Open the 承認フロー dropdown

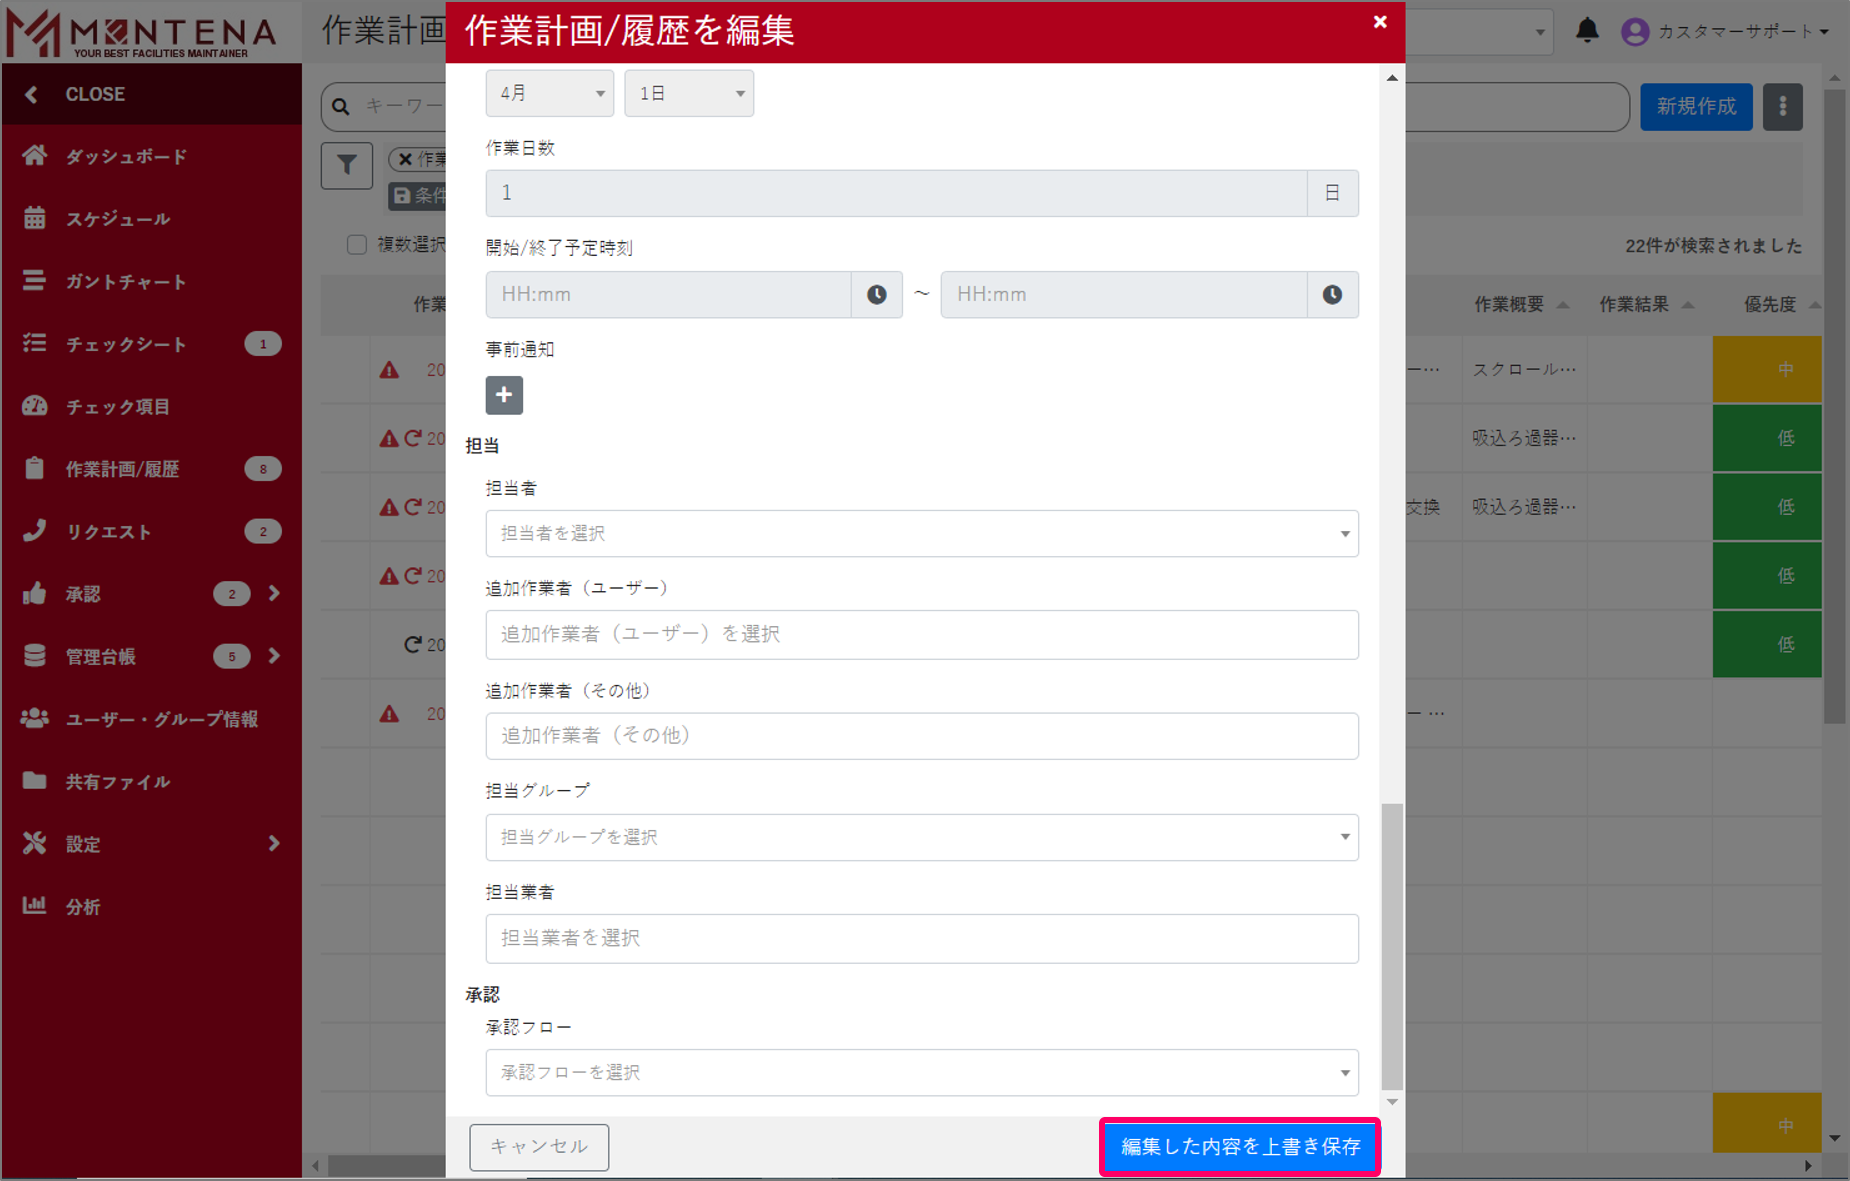921,1072
